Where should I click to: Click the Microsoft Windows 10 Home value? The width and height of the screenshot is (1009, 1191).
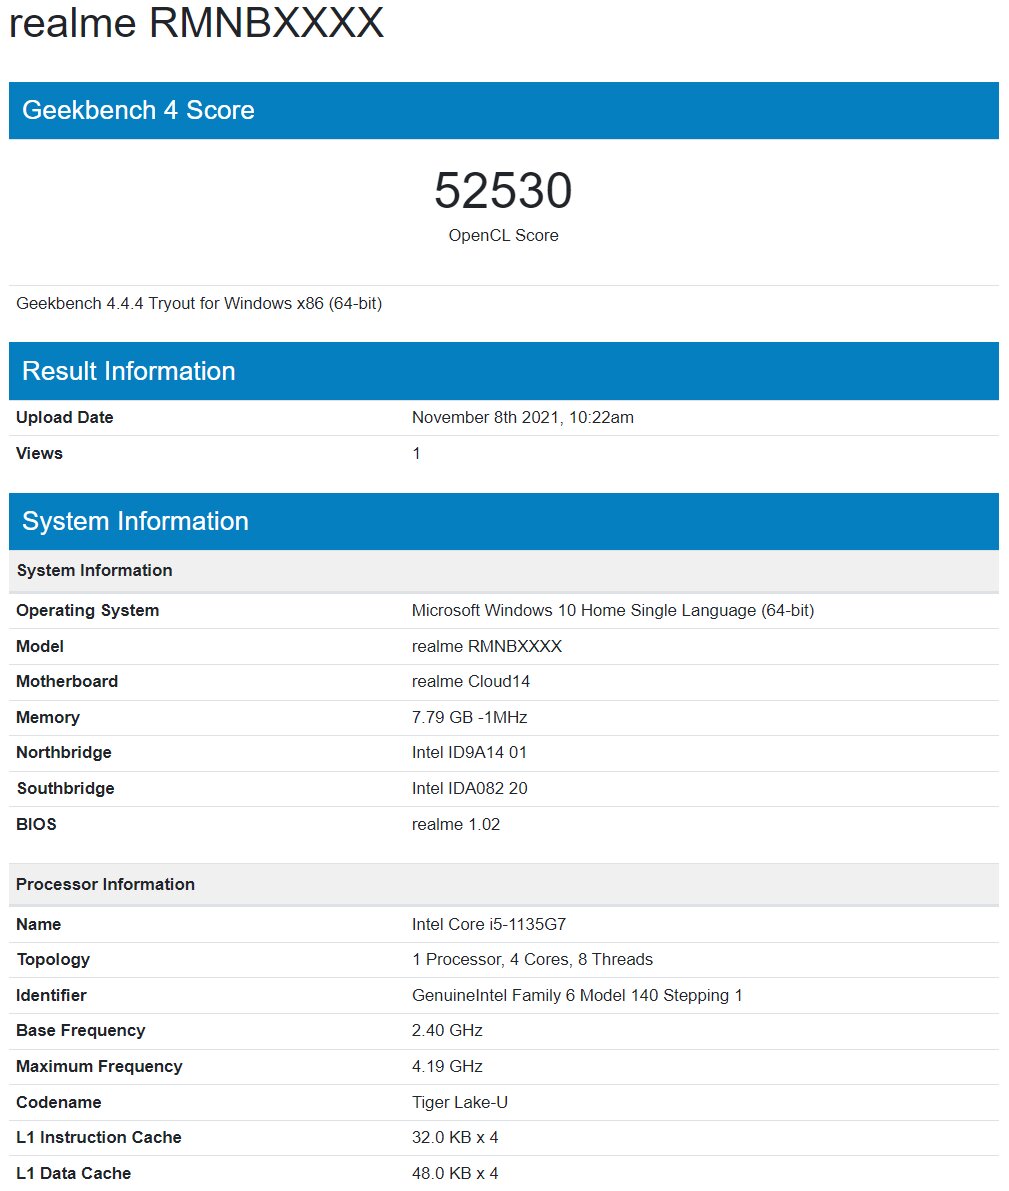[612, 611]
